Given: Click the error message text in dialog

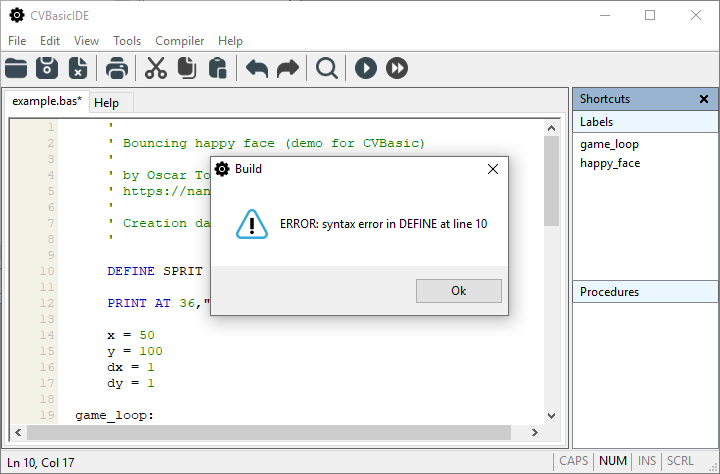Looking at the screenshot, I should (383, 224).
